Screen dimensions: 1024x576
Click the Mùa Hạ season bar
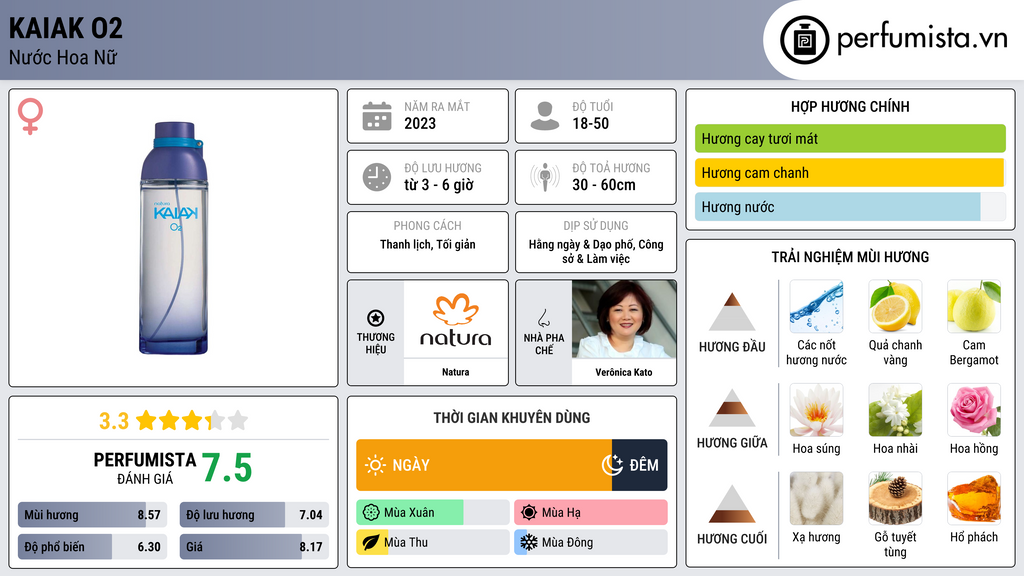click(x=590, y=512)
